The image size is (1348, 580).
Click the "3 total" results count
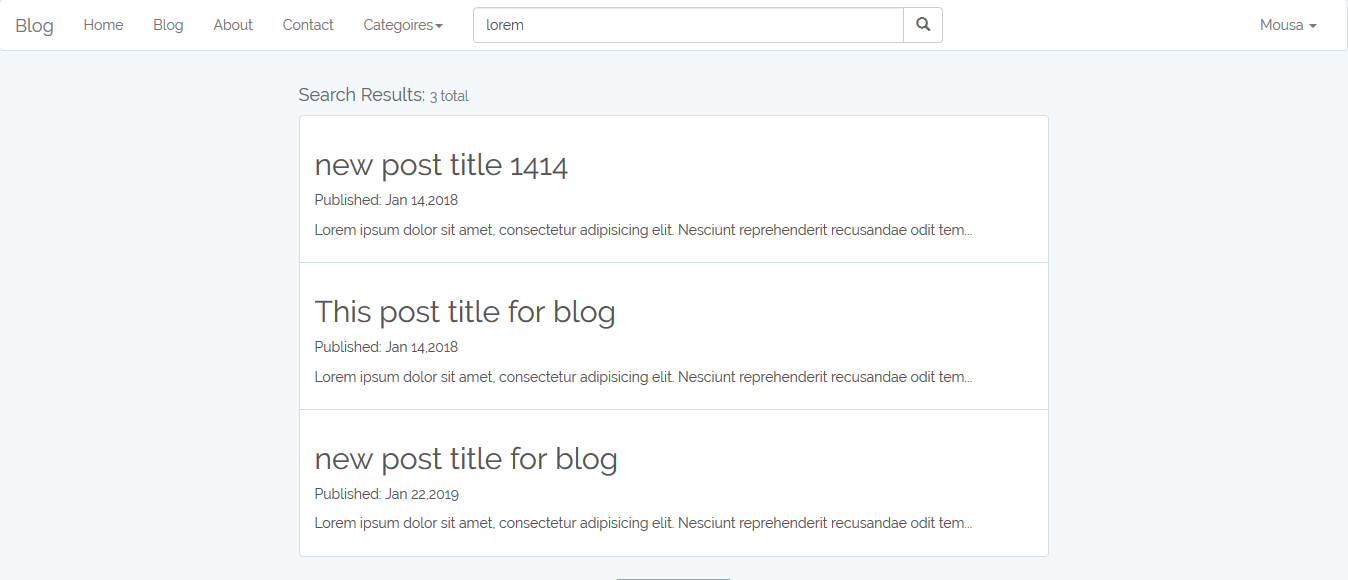tap(449, 96)
